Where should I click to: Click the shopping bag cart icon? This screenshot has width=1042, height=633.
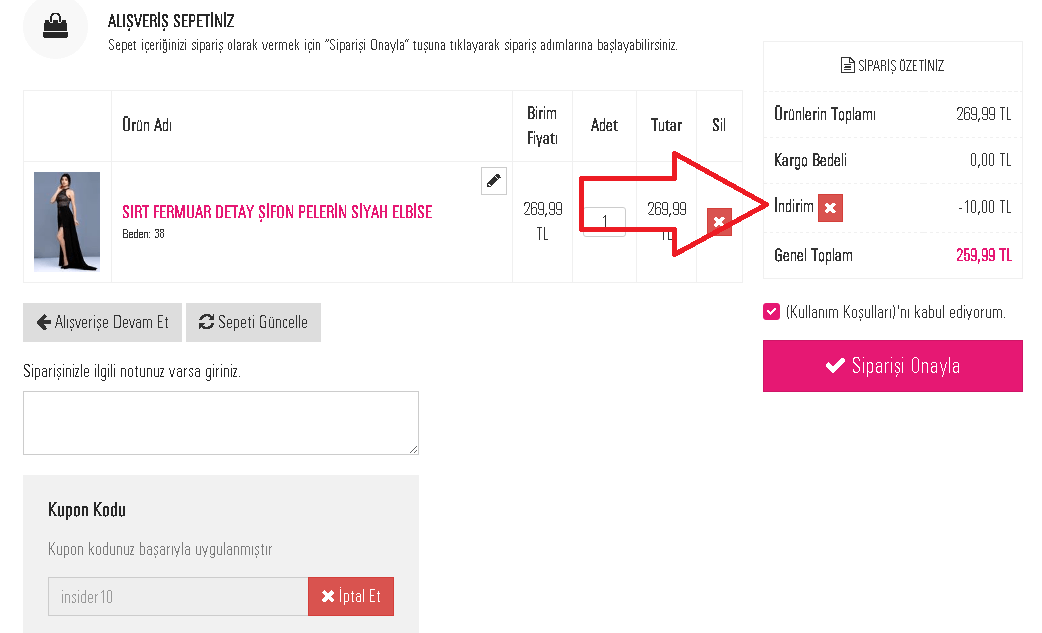pyautogui.click(x=55, y=26)
